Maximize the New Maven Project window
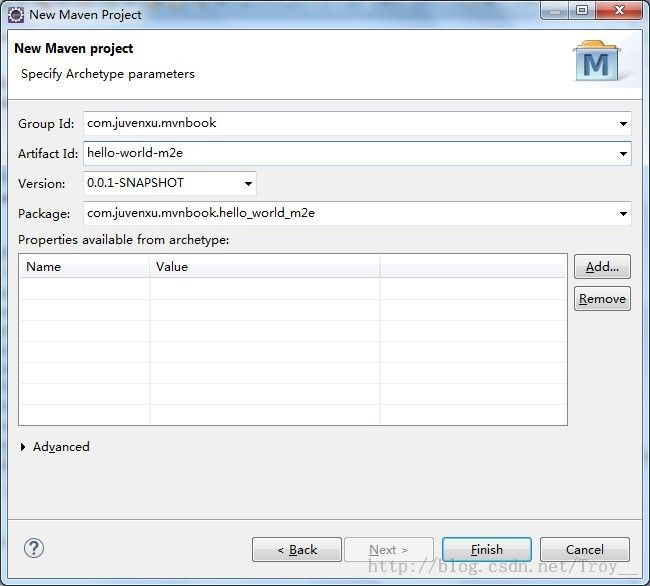Image resolution: width=650 pixels, height=586 pixels. [582, 10]
